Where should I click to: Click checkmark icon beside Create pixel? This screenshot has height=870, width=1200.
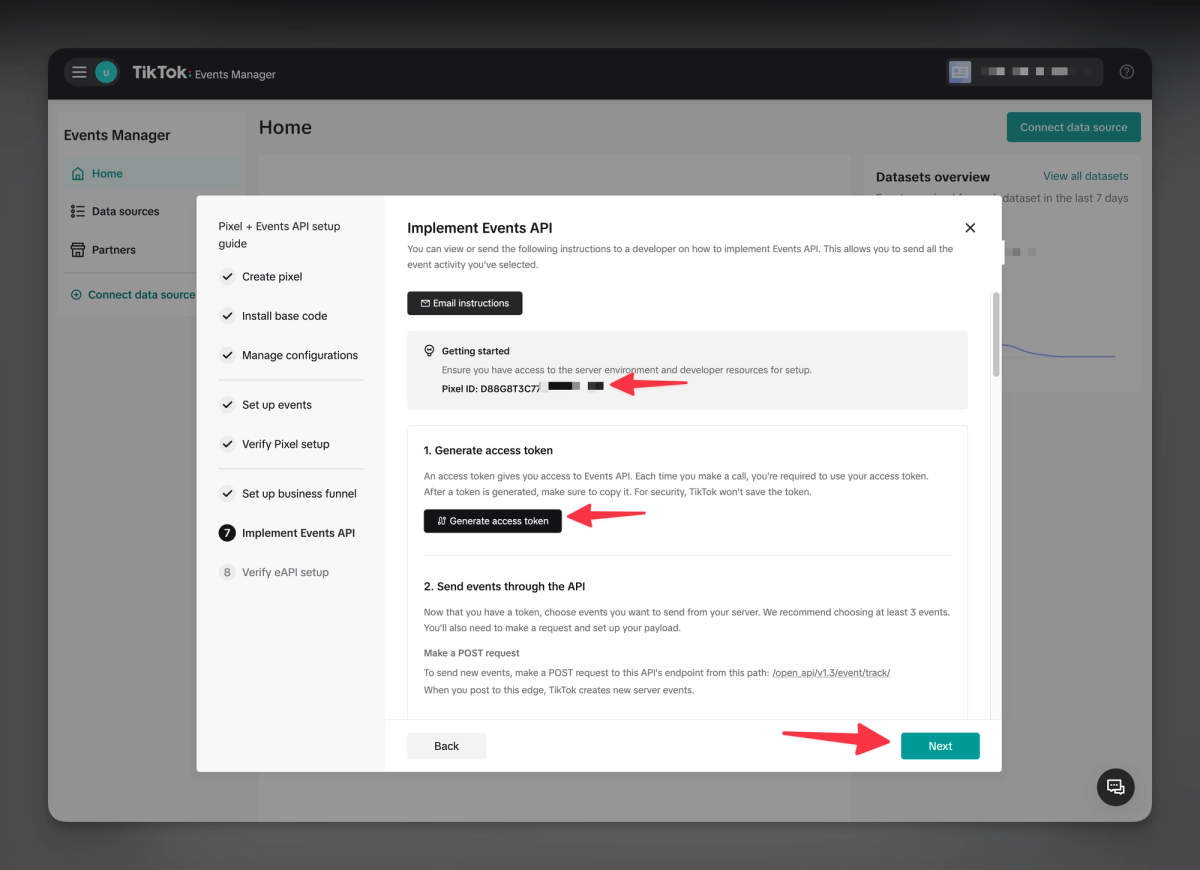(x=227, y=277)
